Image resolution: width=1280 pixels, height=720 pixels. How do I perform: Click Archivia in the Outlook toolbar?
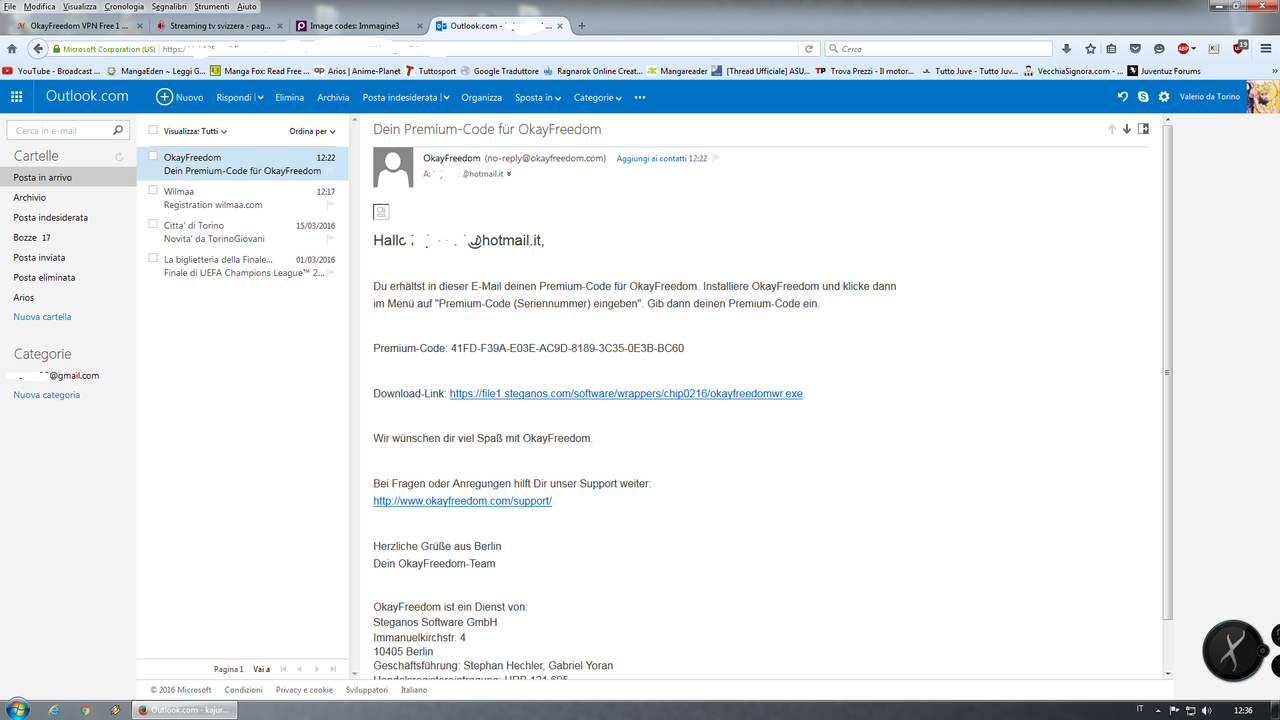333,98
